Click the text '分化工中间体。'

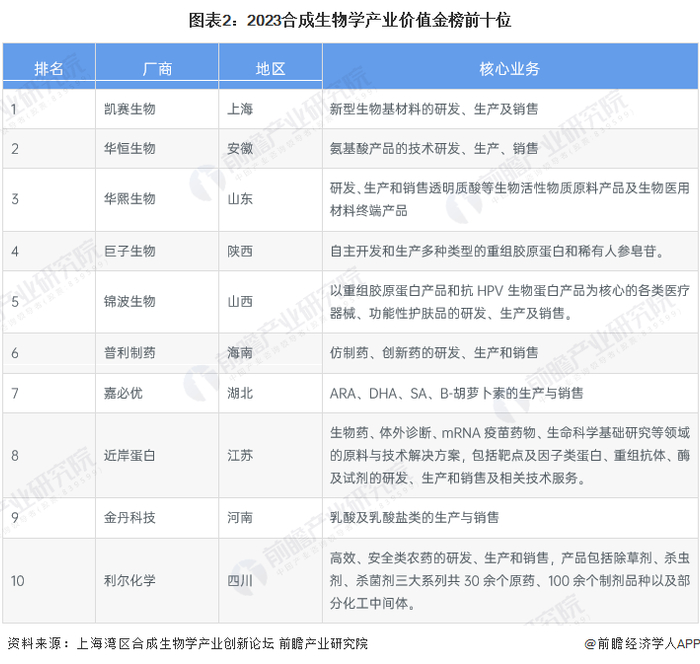[373, 603]
